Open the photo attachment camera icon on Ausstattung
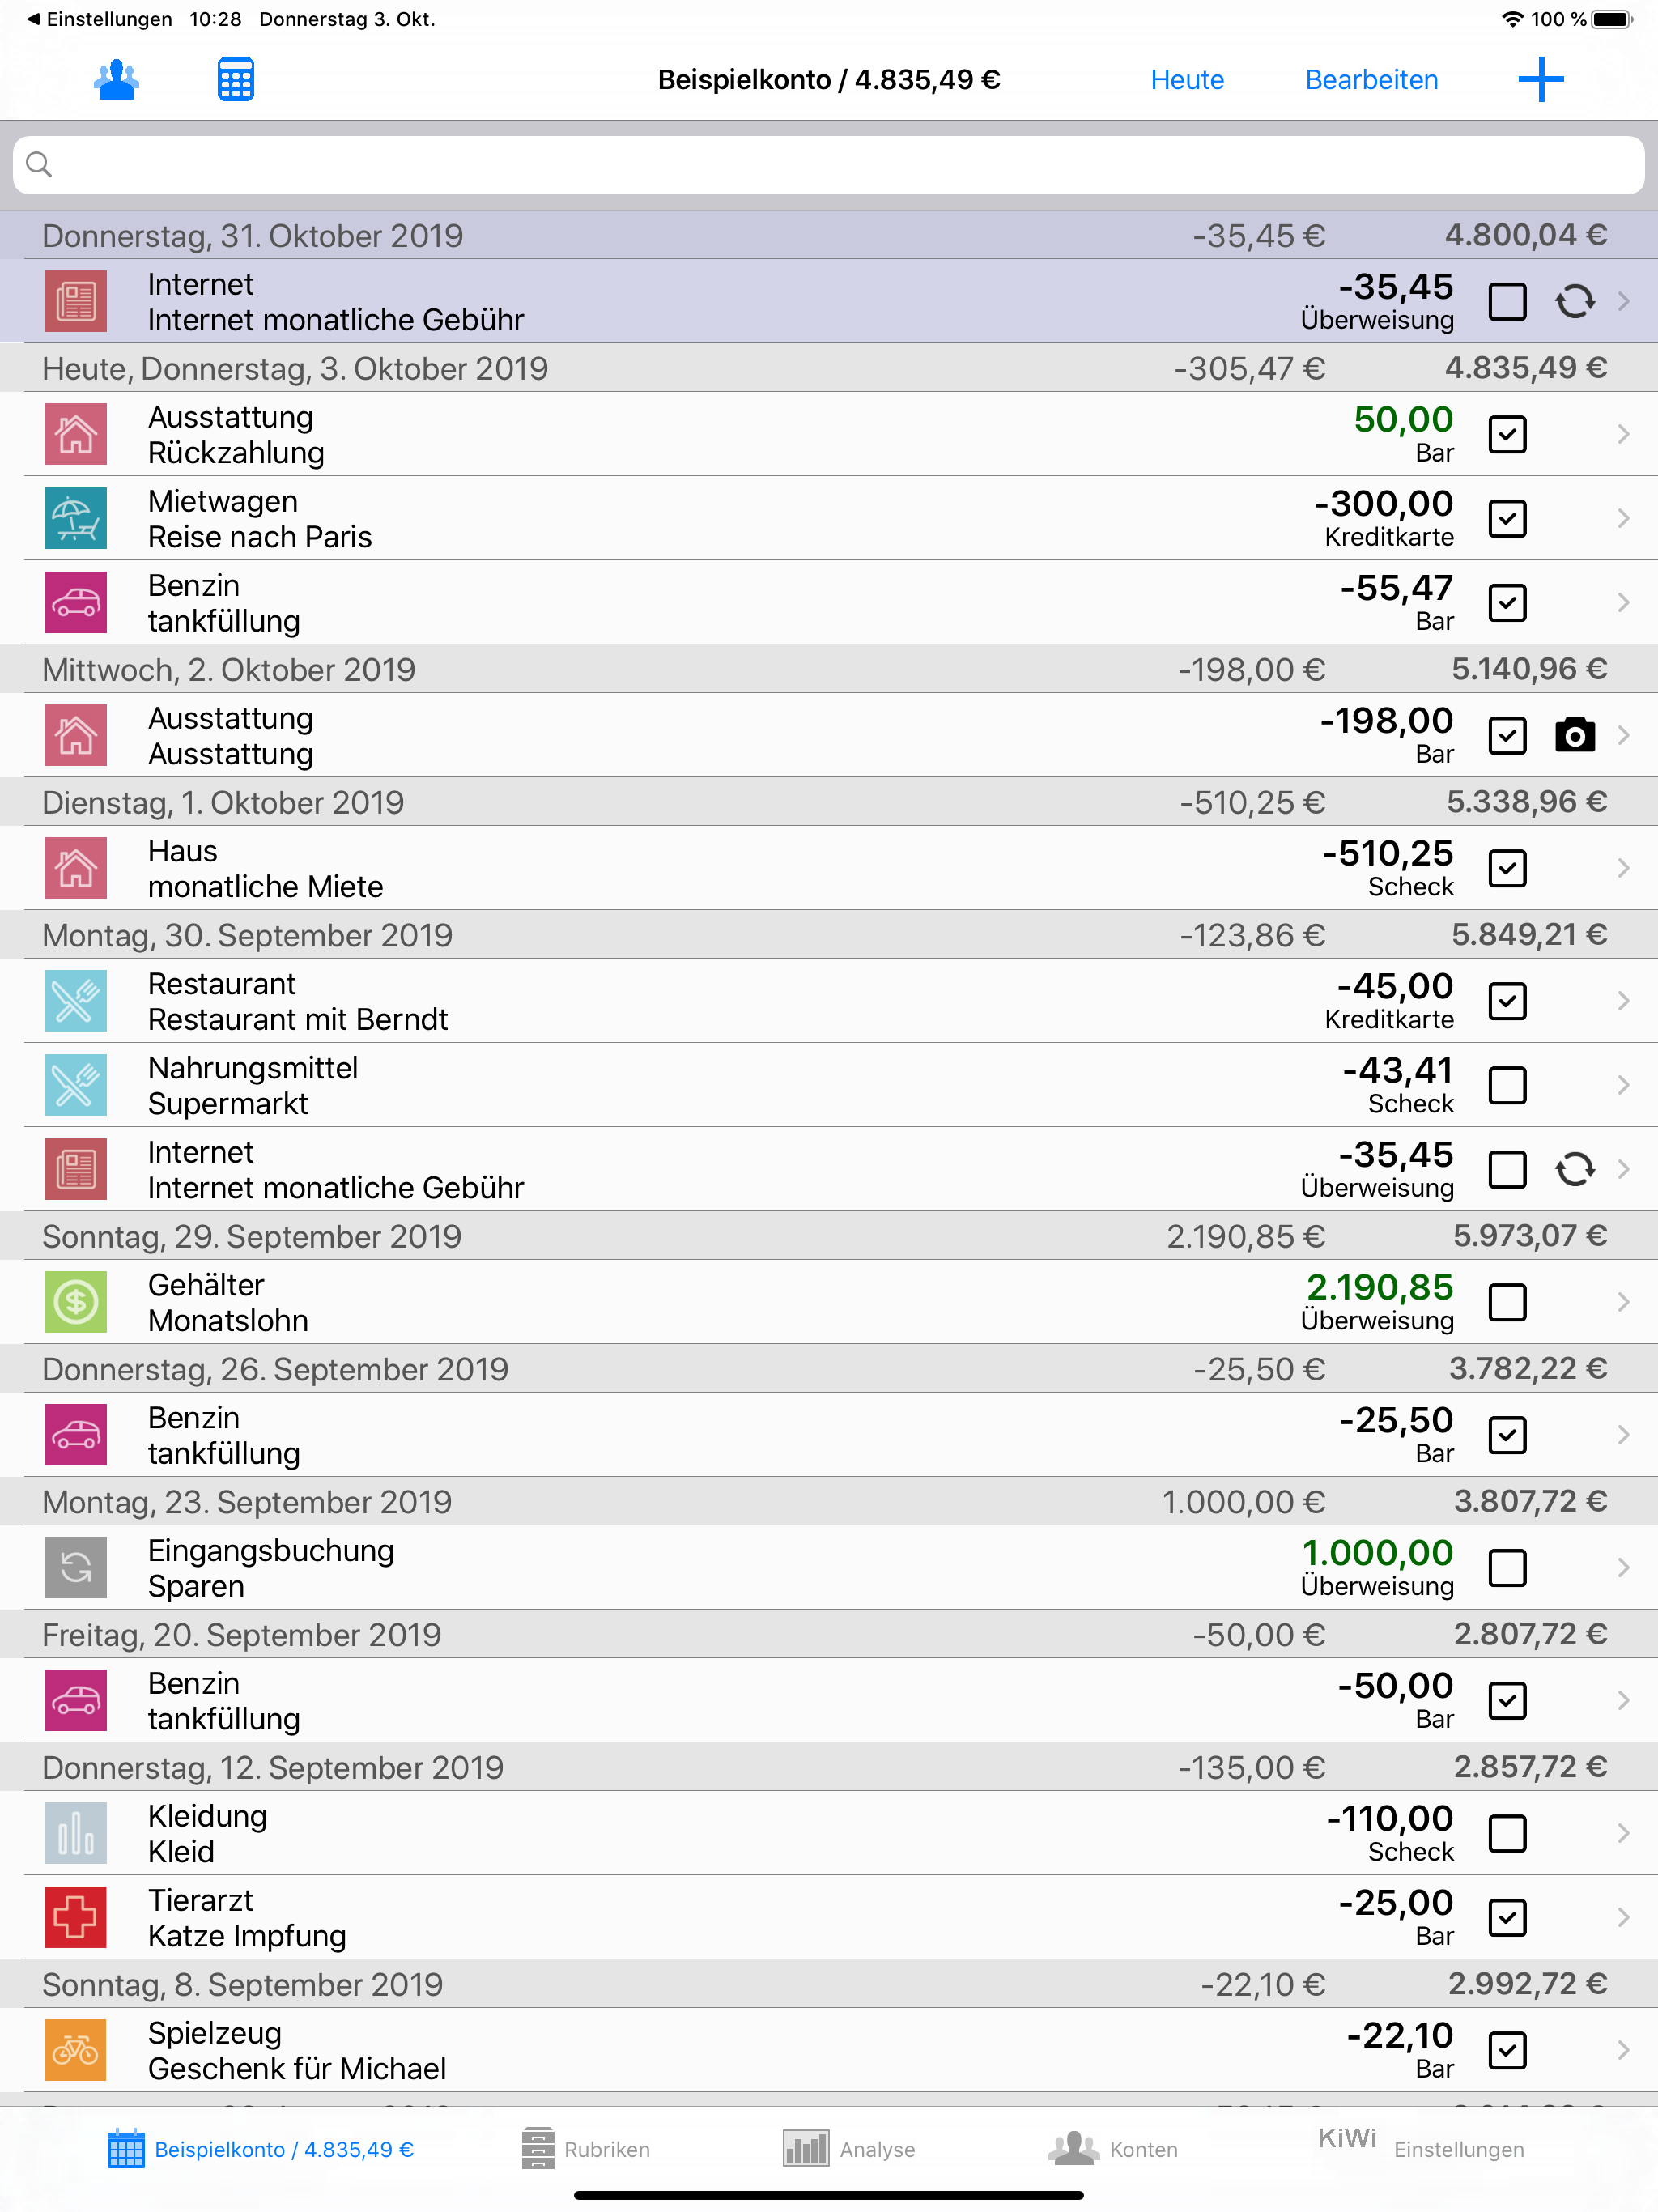 (1575, 735)
